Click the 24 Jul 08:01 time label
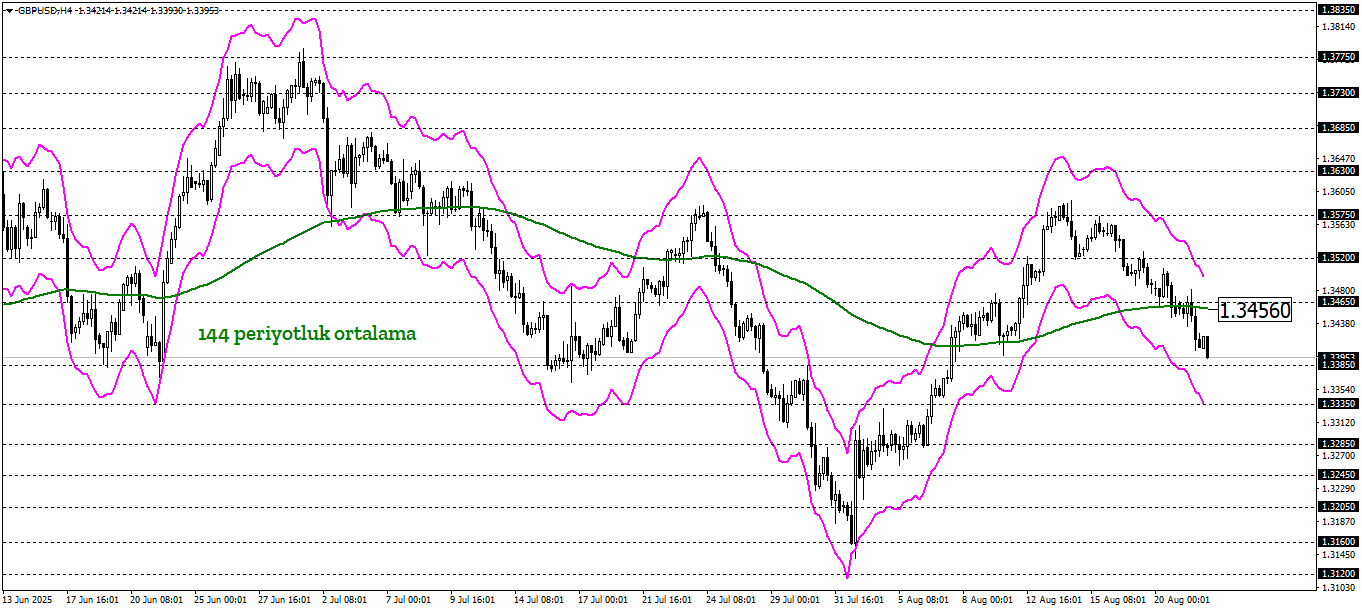The width and height of the screenshot is (1362, 611). (x=732, y=600)
